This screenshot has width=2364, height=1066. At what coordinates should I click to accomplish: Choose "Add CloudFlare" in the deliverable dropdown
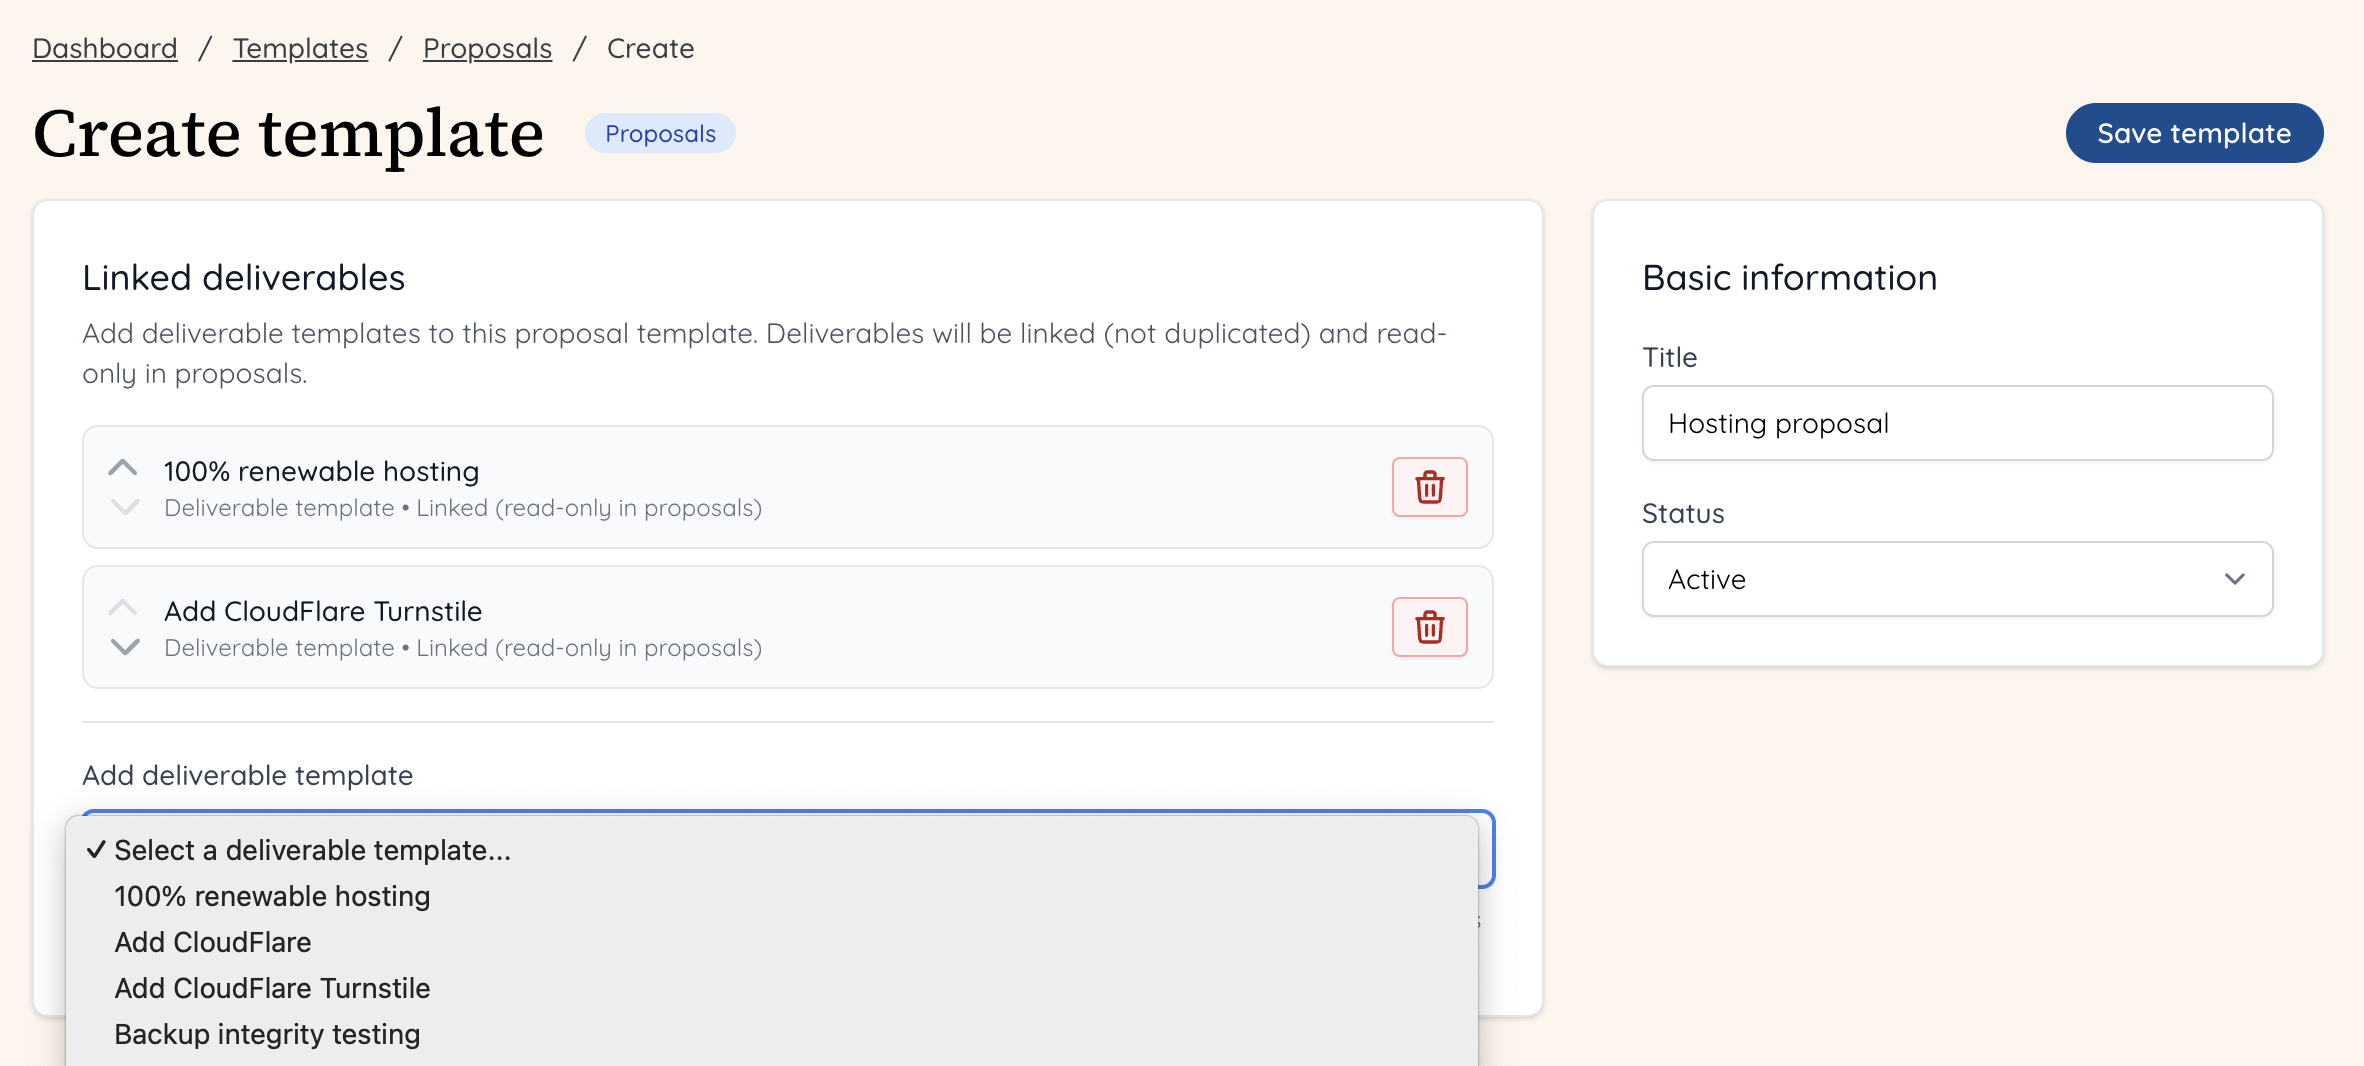pos(212,941)
